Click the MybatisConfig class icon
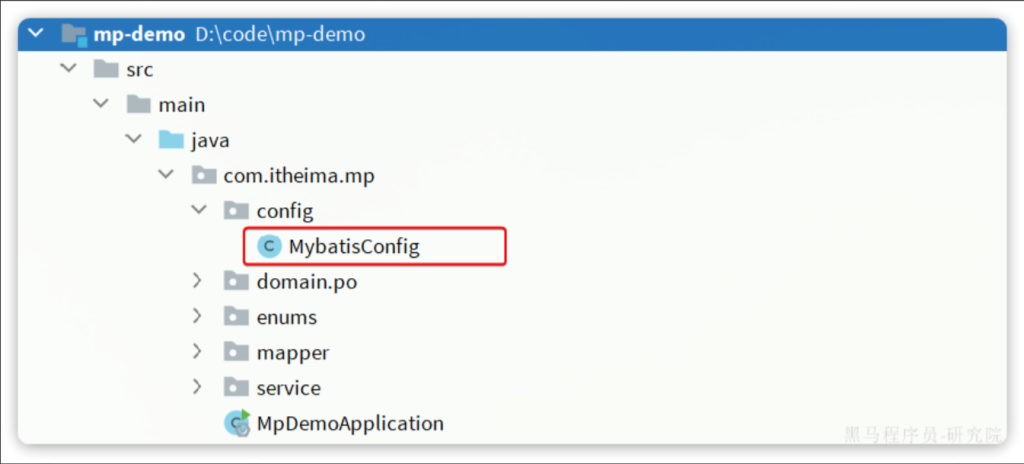Viewport: 1024px width, 464px height. (x=269, y=246)
